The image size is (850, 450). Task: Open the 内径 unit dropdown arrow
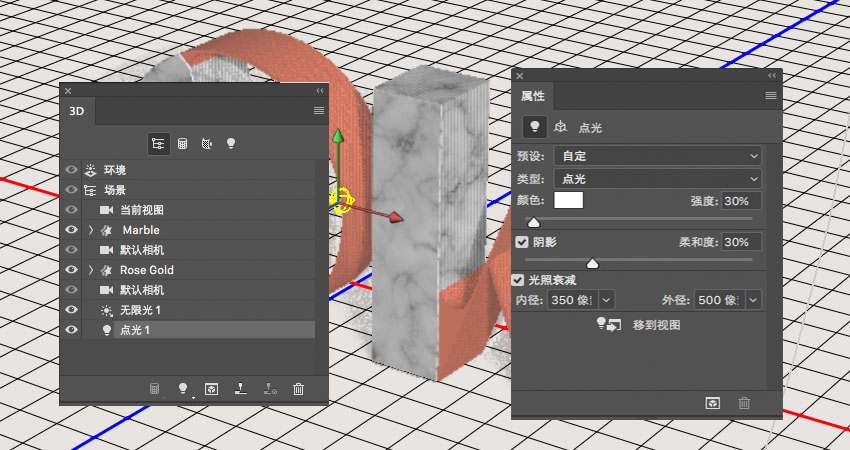click(x=607, y=299)
